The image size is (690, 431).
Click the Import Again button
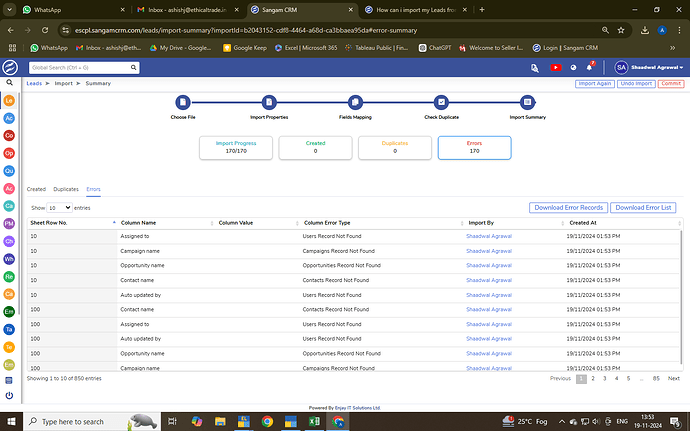pyautogui.click(x=595, y=84)
